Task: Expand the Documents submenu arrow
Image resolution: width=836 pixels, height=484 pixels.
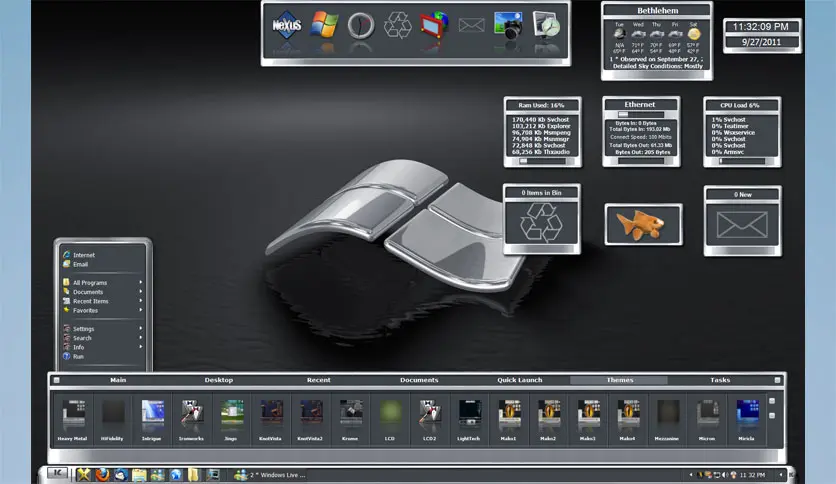Action: (141, 292)
